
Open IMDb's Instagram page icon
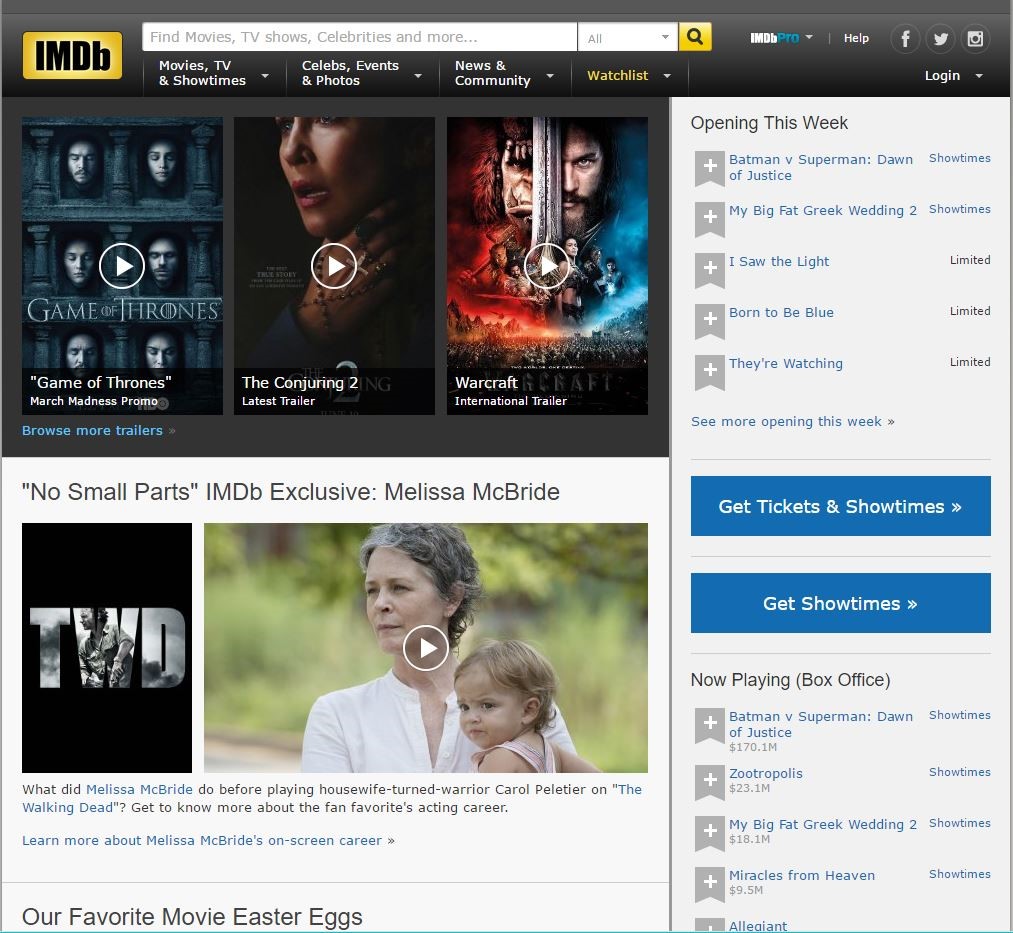coord(975,39)
